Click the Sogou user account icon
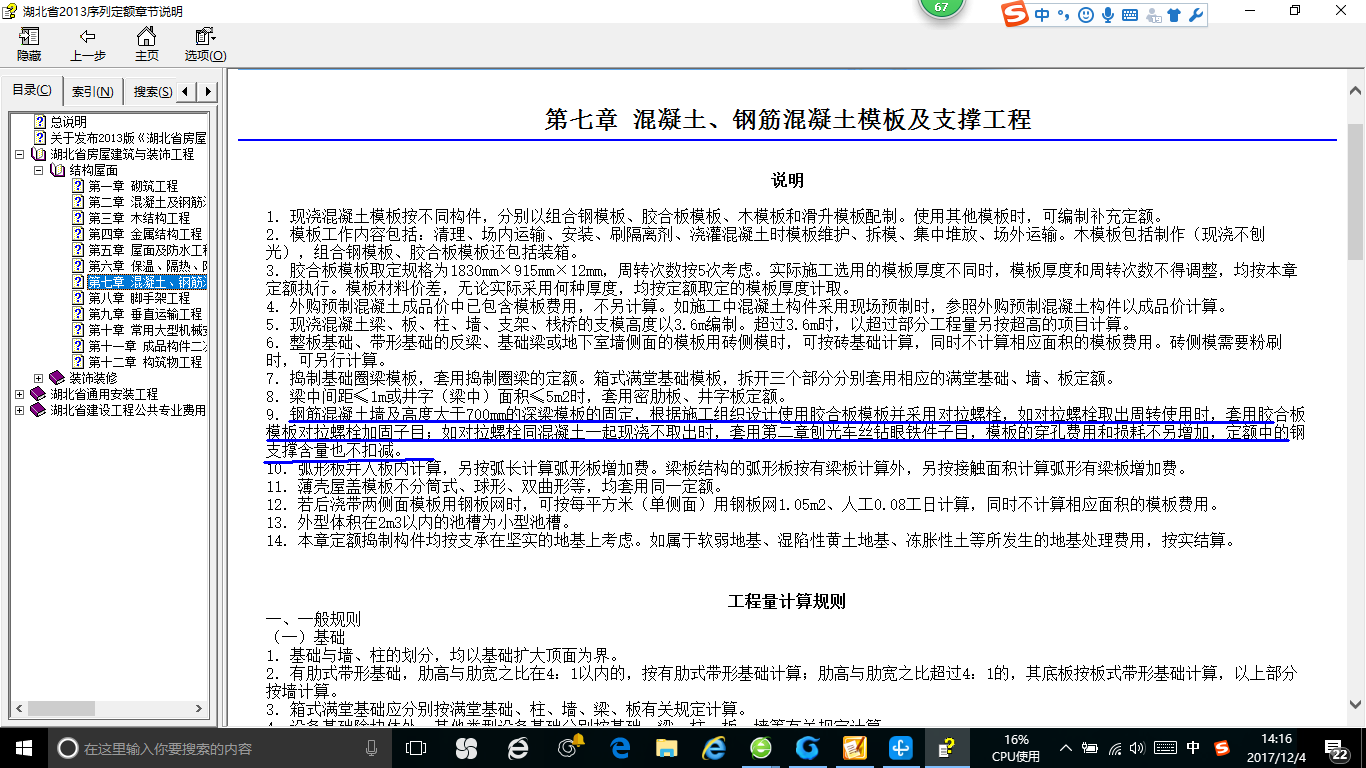Viewport: 1366px width, 768px height. (x=1153, y=15)
